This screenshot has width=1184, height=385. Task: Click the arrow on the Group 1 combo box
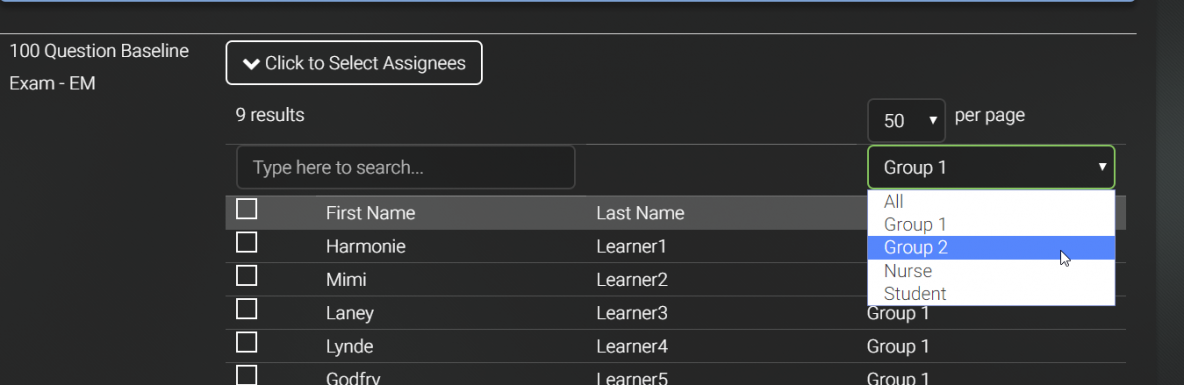(x=1102, y=167)
